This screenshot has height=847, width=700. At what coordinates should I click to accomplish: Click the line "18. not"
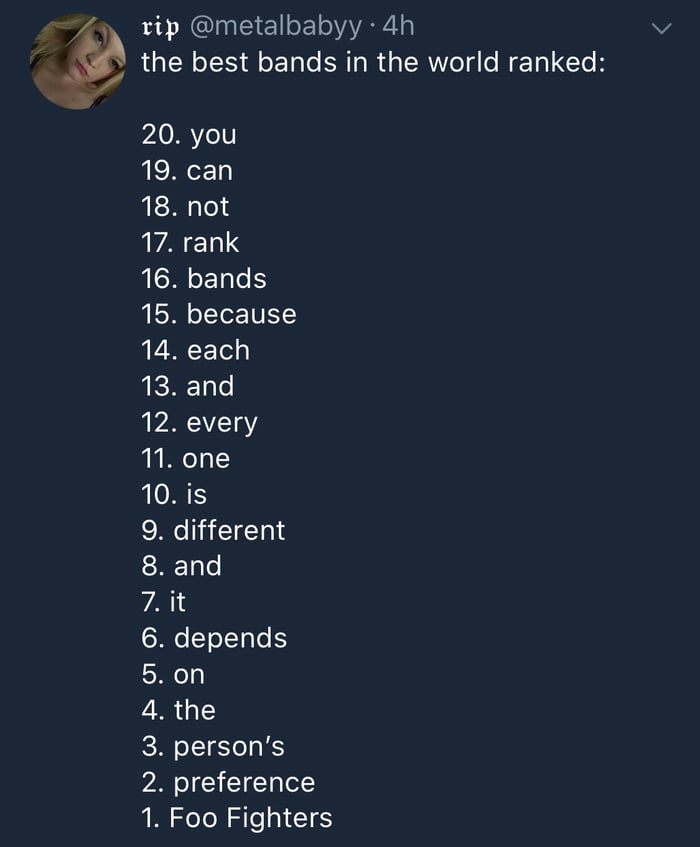pyautogui.click(x=186, y=206)
